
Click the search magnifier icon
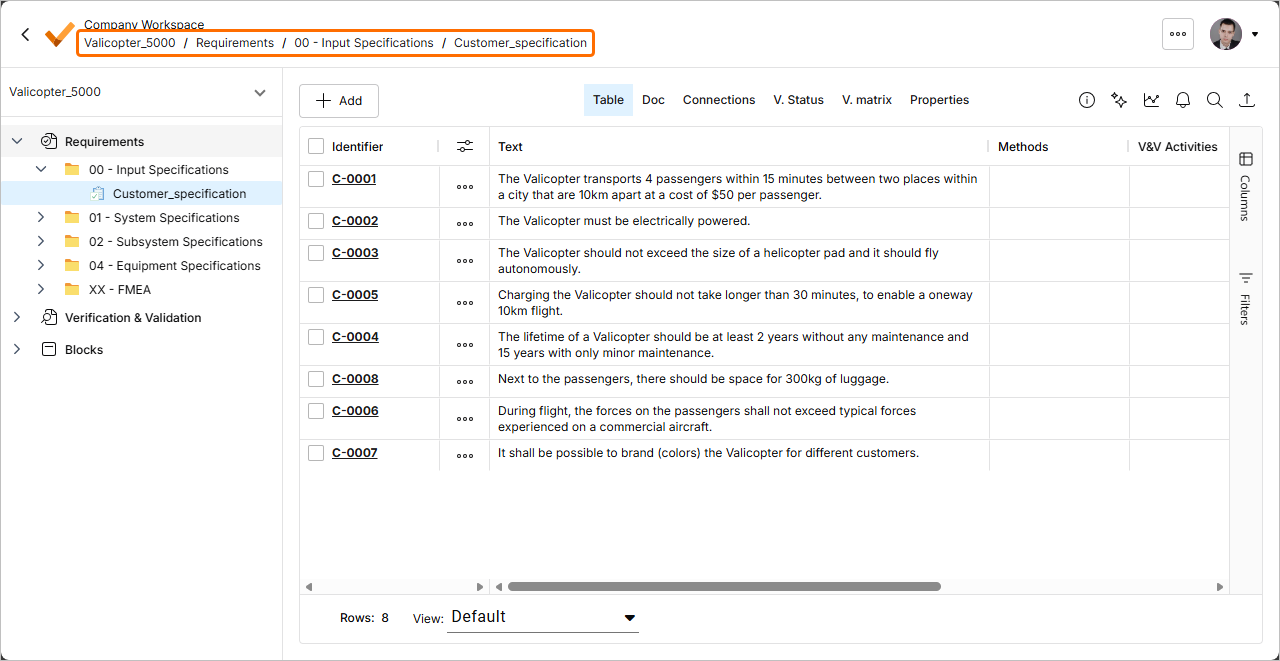pyautogui.click(x=1214, y=100)
